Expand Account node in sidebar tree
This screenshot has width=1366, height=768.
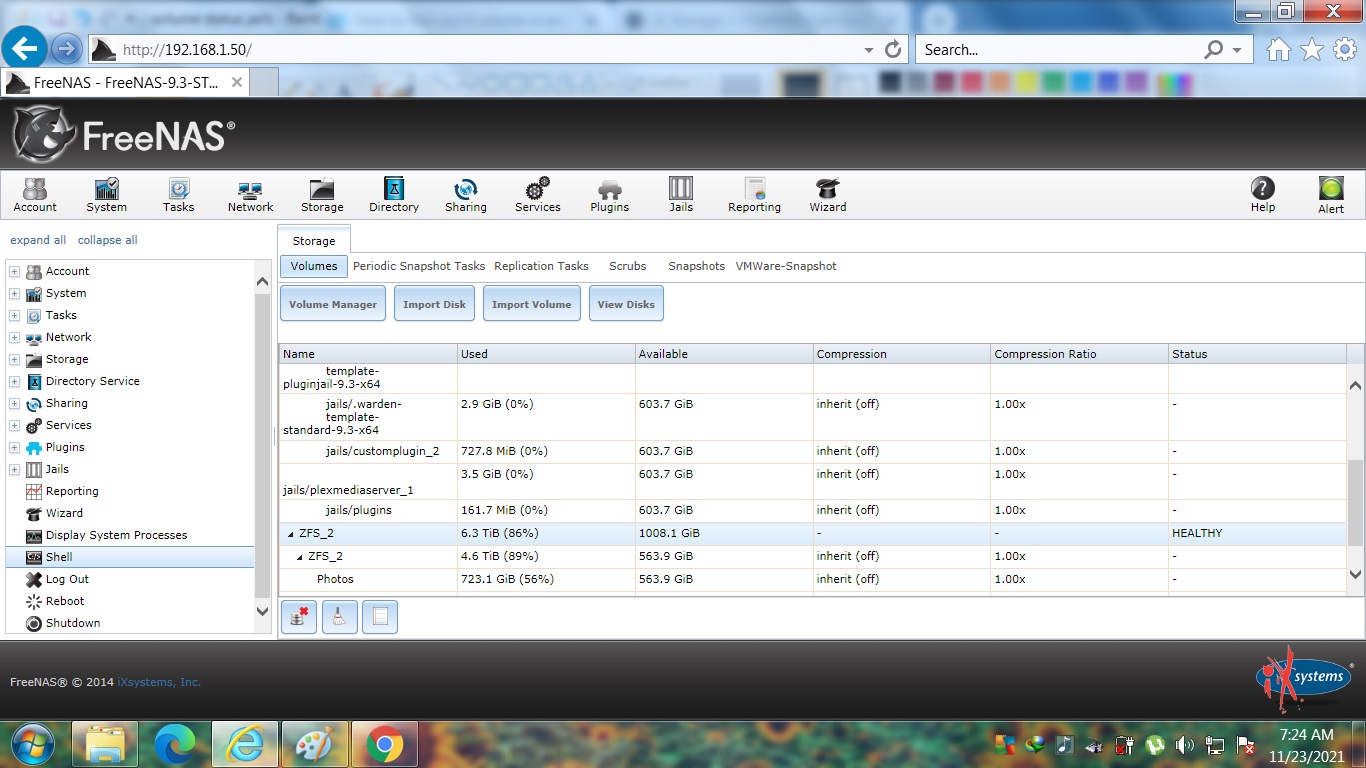coord(15,271)
